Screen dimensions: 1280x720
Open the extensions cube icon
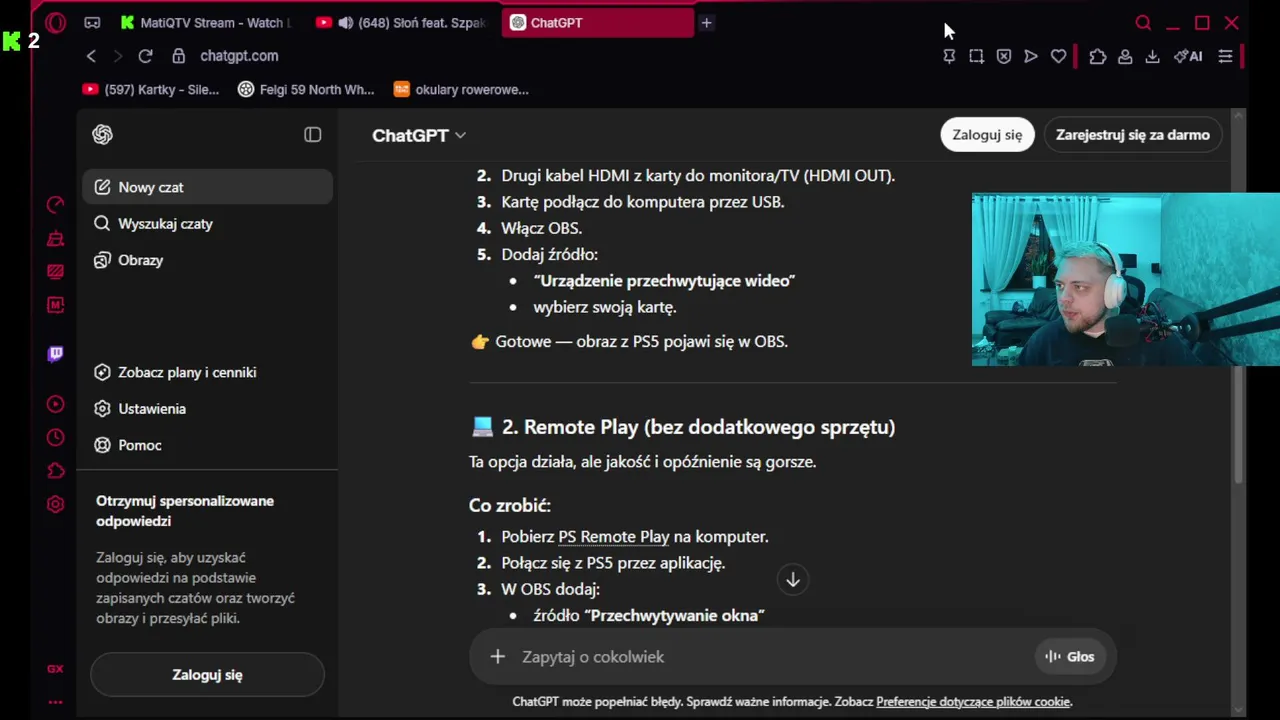[1098, 57]
